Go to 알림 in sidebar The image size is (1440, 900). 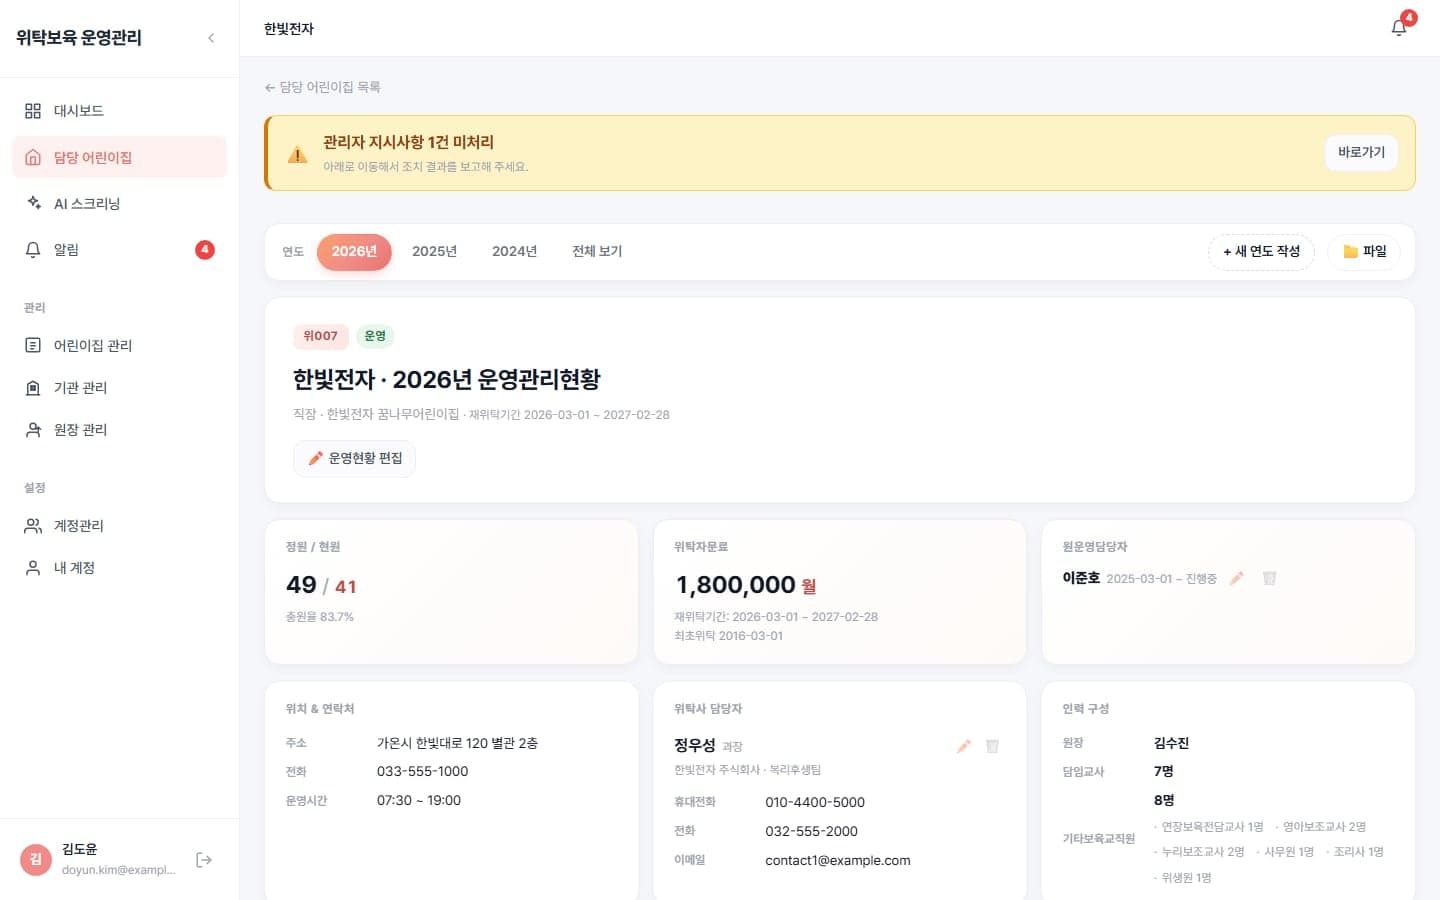(119, 249)
